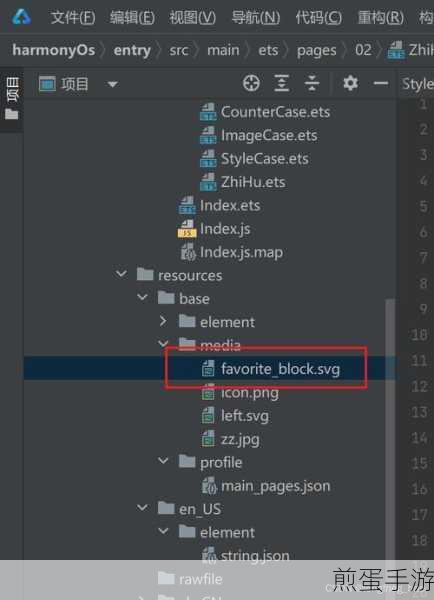This screenshot has width=434, height=600.
Task: Expand the element folder under base
Action: pos(163,321)
